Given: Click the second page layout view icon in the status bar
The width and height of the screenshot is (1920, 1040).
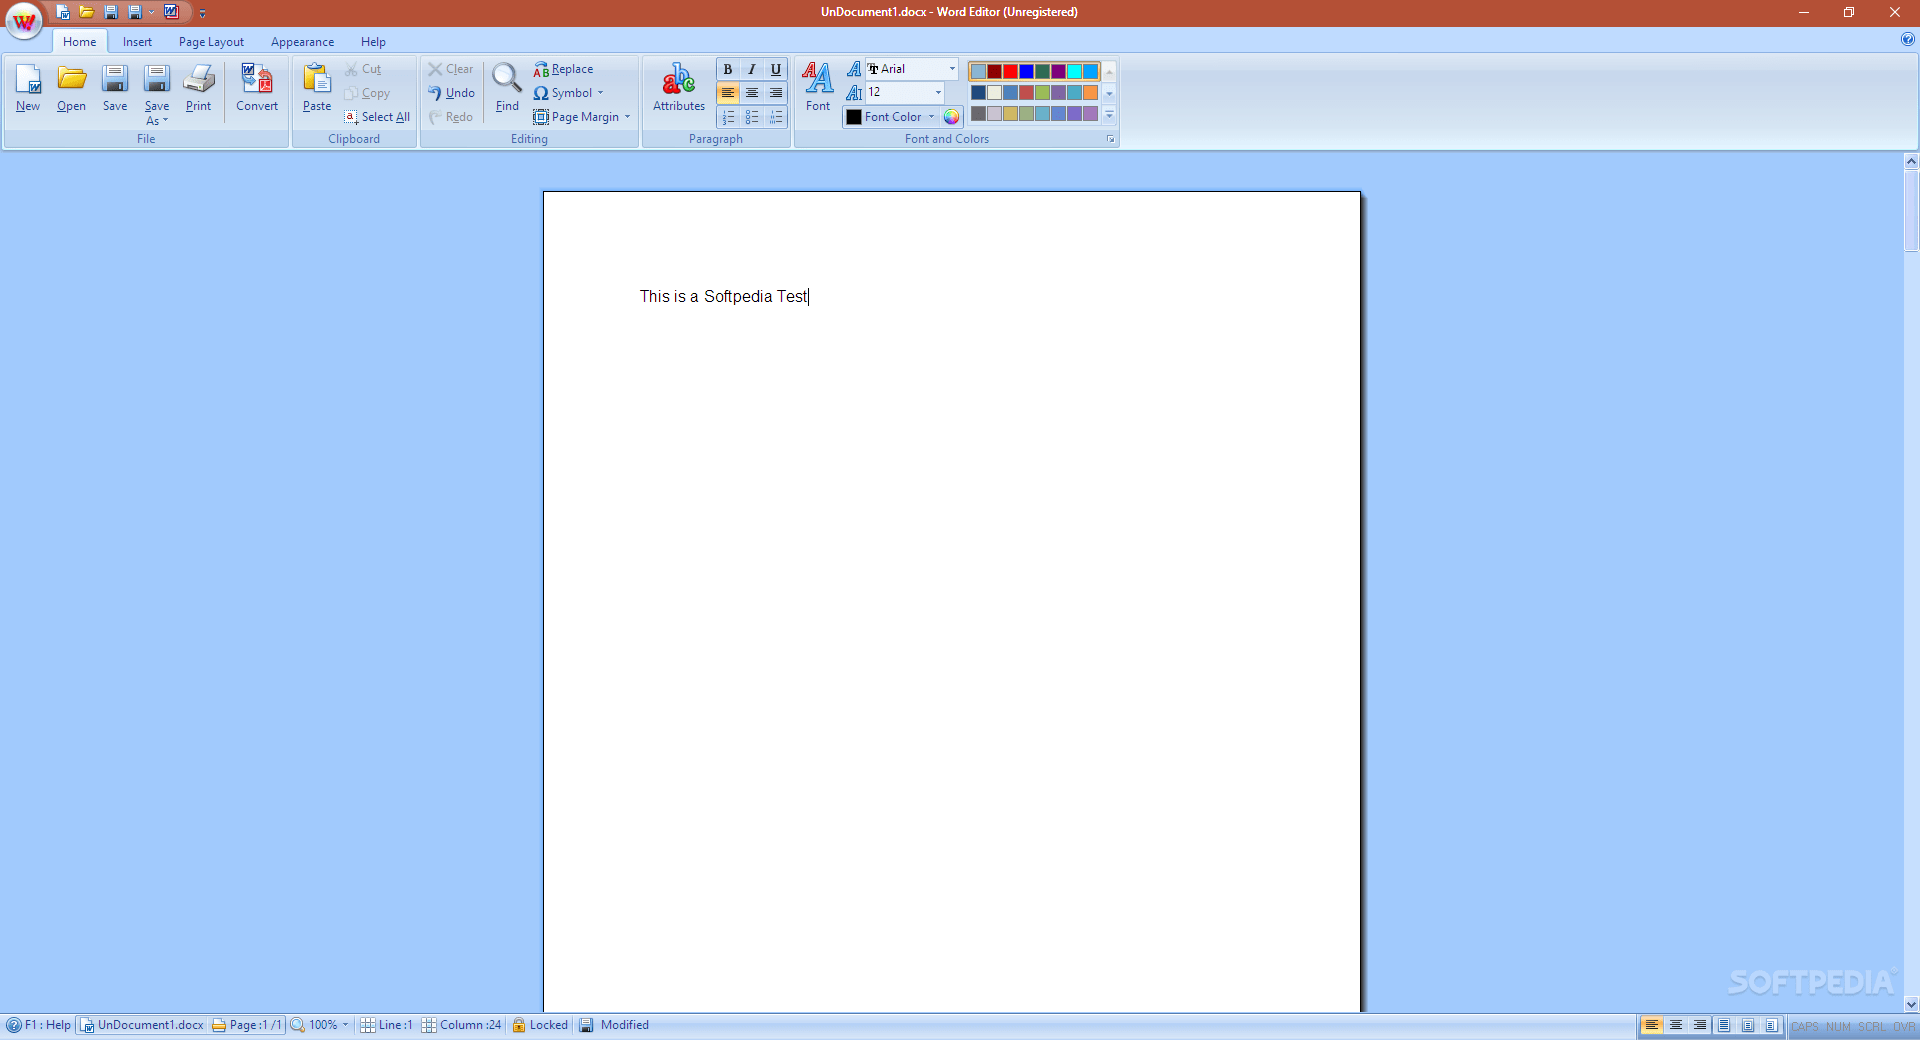Looking at the screenshot, I should [x=1748, y=1025].
